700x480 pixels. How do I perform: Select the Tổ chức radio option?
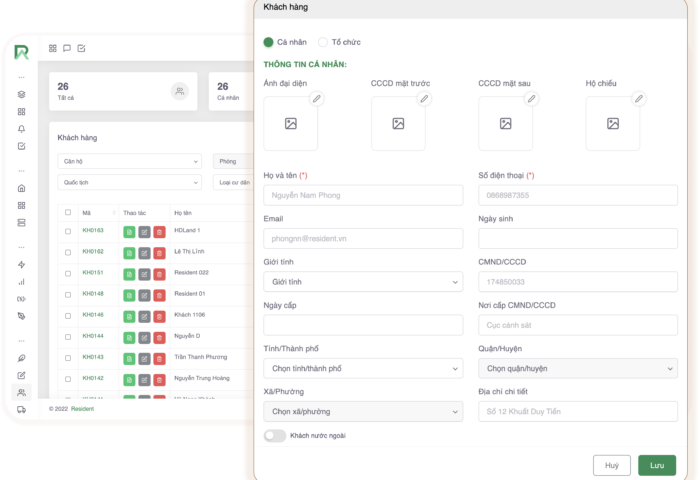point(323,42)
